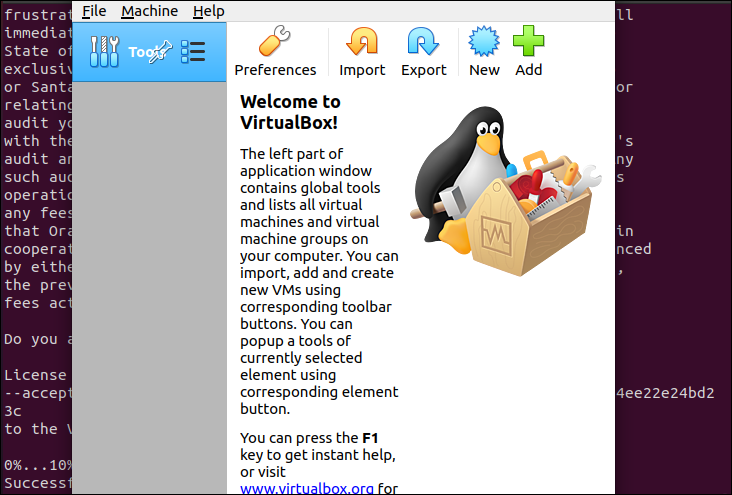This screenshot has height=495, width=732.
Task: Create a new VM with New icon
Action: pyautogui.click(x=484, y=41)
